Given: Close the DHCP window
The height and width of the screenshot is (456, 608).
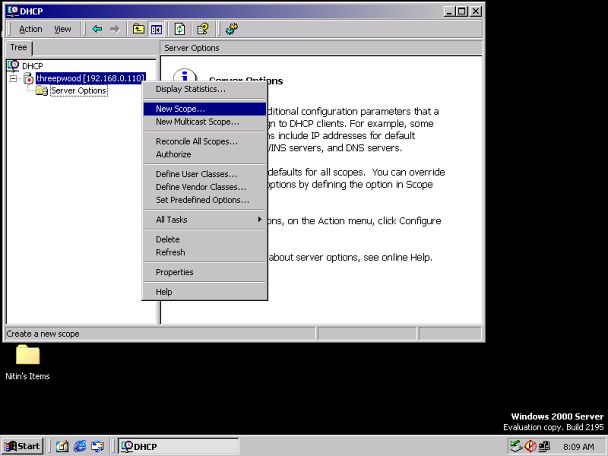Looking at the screenshot, I should tap(476, 11).
